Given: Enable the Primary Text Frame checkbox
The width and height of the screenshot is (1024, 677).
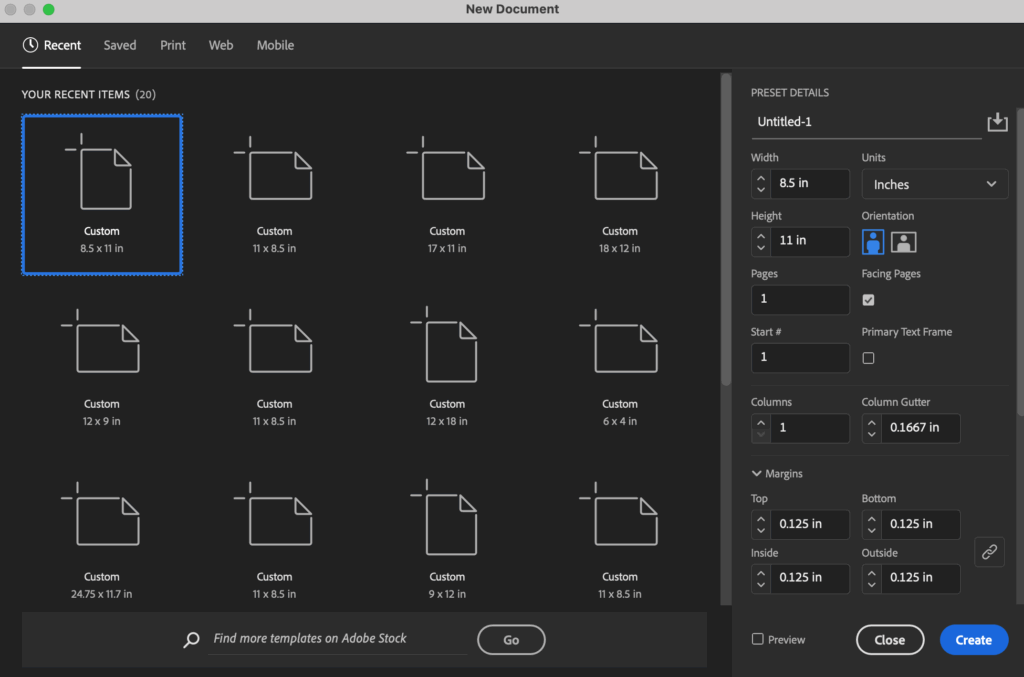Looking at the screenshot, I should (x=868, y=358).
